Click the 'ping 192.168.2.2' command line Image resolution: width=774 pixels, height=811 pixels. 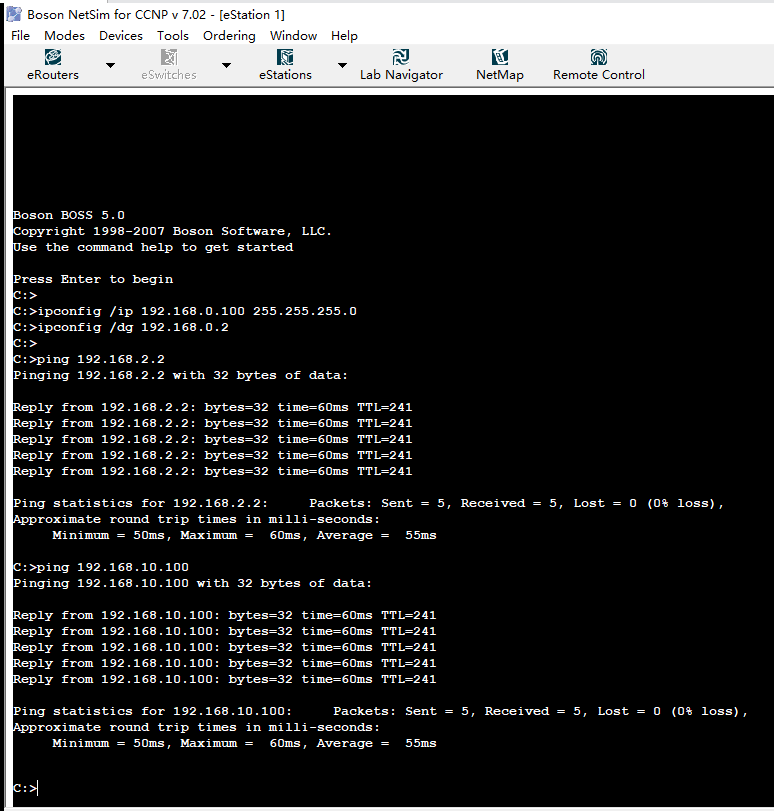[x=89, y=359]
